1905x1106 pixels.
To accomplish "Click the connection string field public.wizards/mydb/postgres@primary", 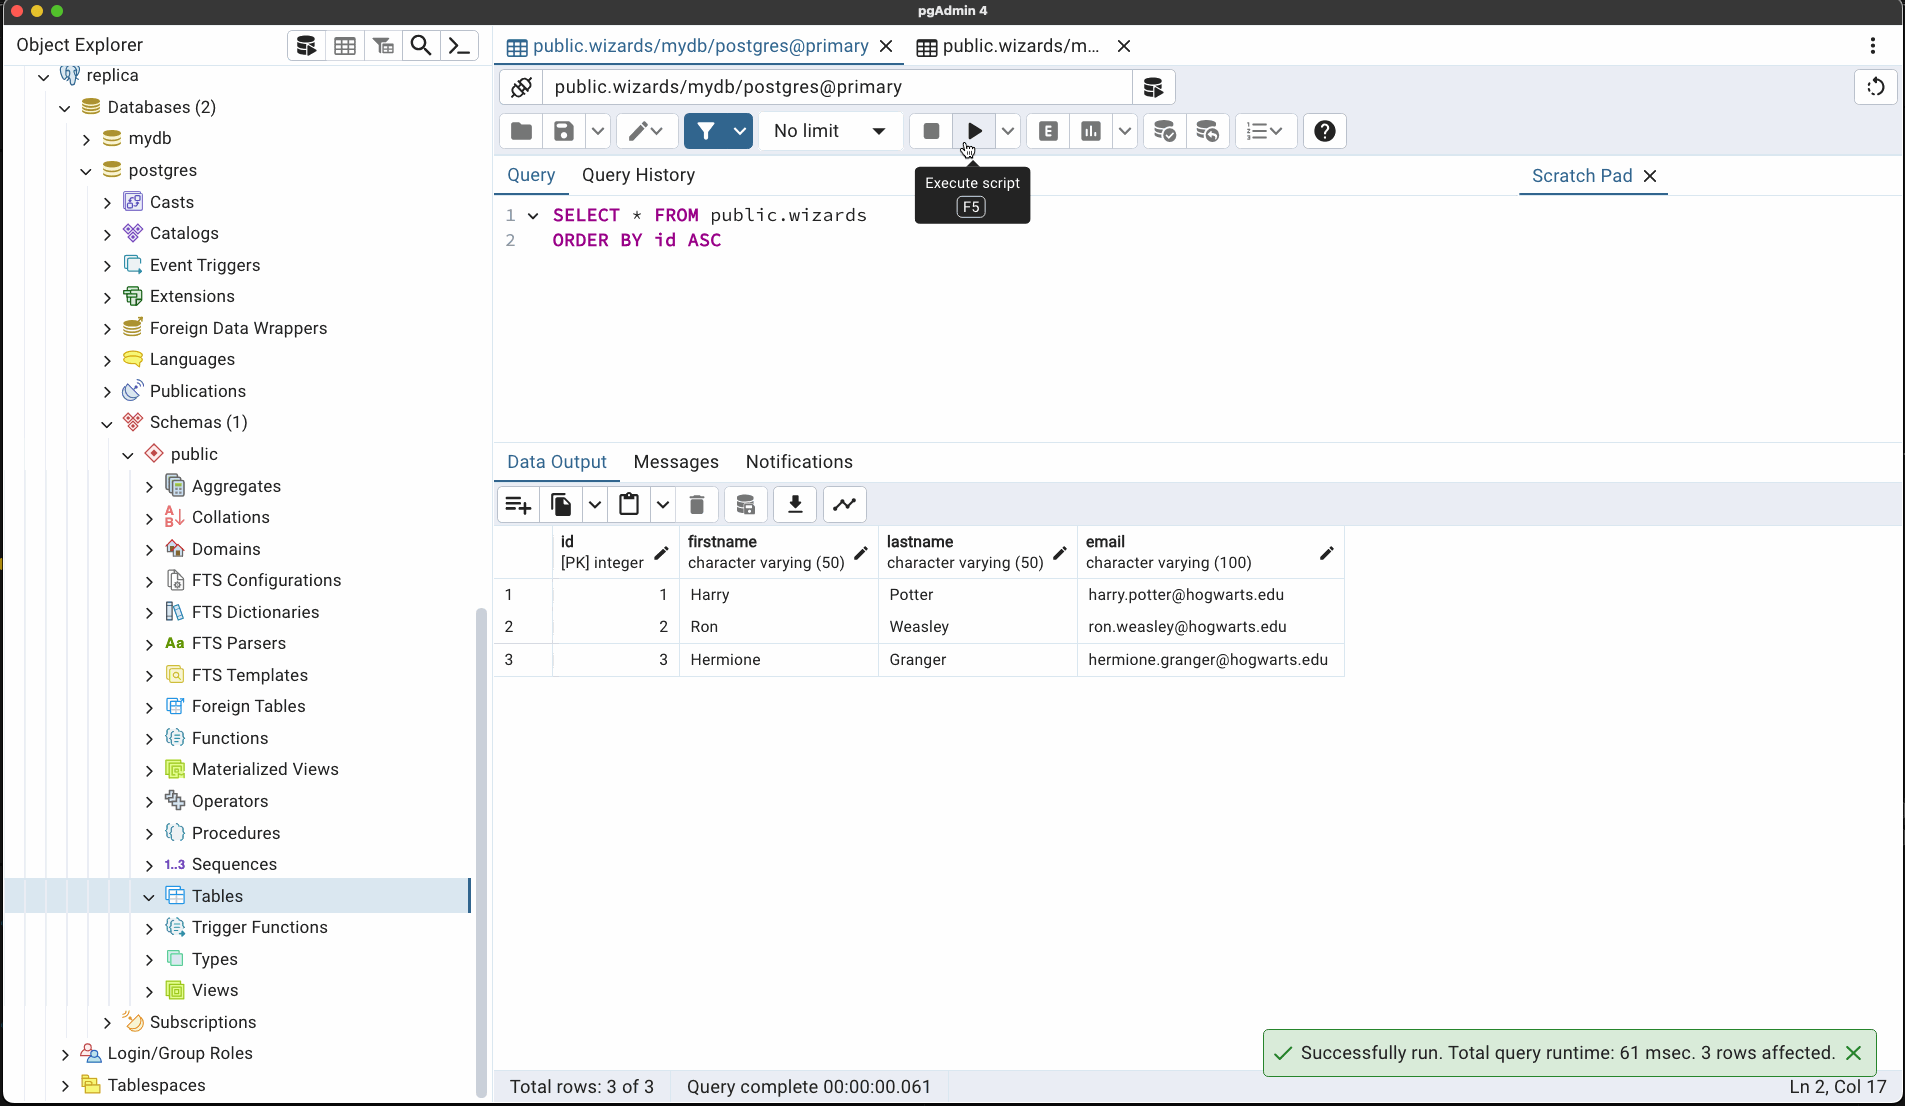I will coord(837,87).
